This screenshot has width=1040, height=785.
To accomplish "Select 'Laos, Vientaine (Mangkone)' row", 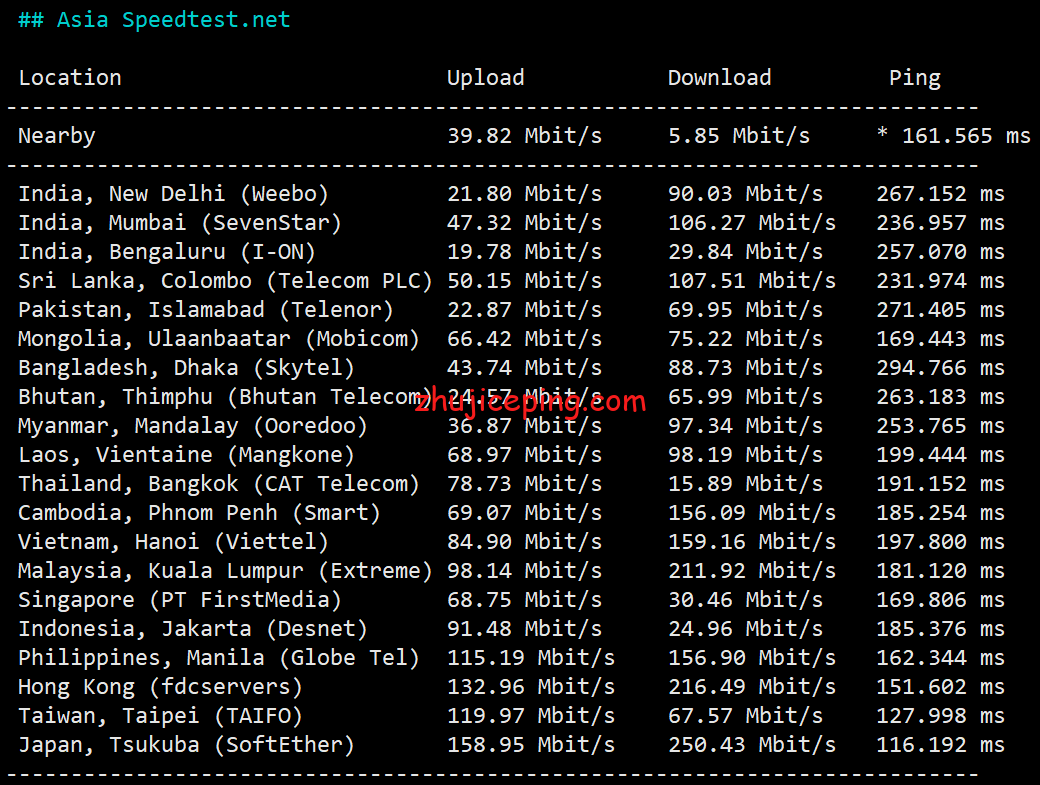I will pos(511,455).
